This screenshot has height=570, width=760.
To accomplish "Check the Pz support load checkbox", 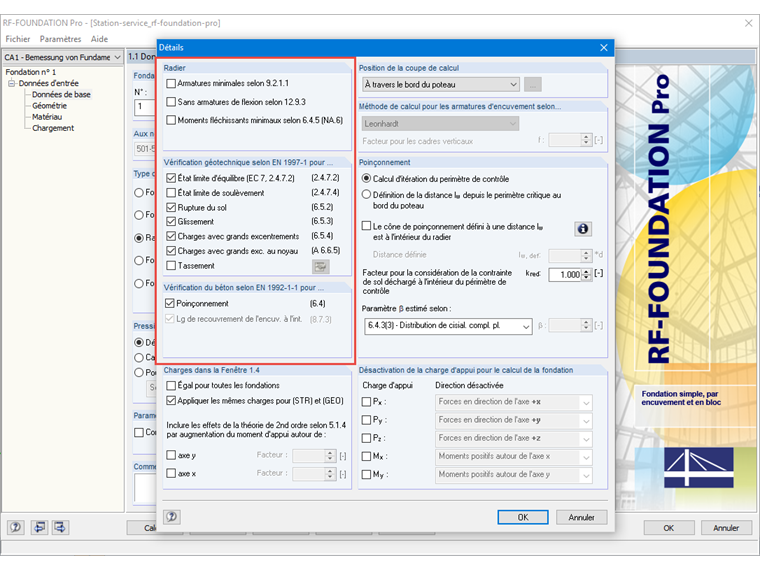I will pos(366,438).
